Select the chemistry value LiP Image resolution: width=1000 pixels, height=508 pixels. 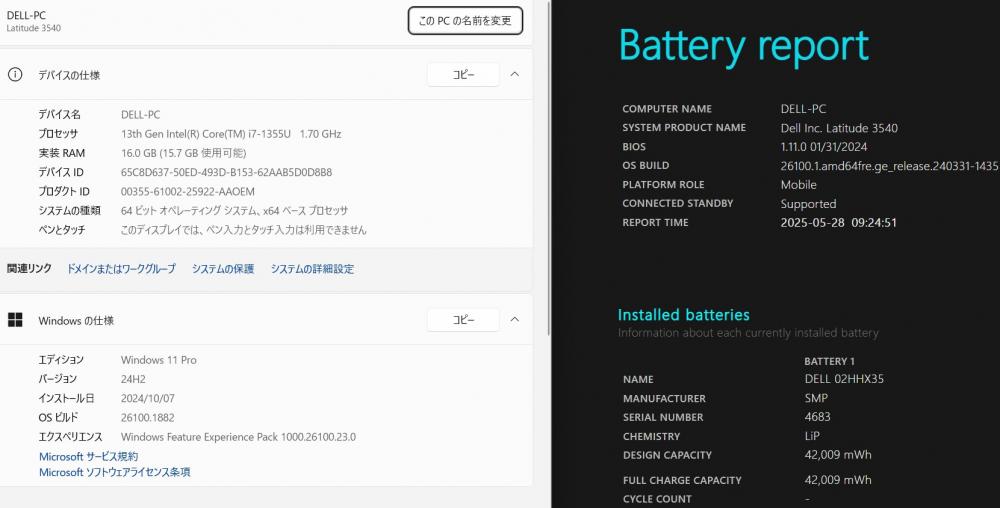coord(812,436)
